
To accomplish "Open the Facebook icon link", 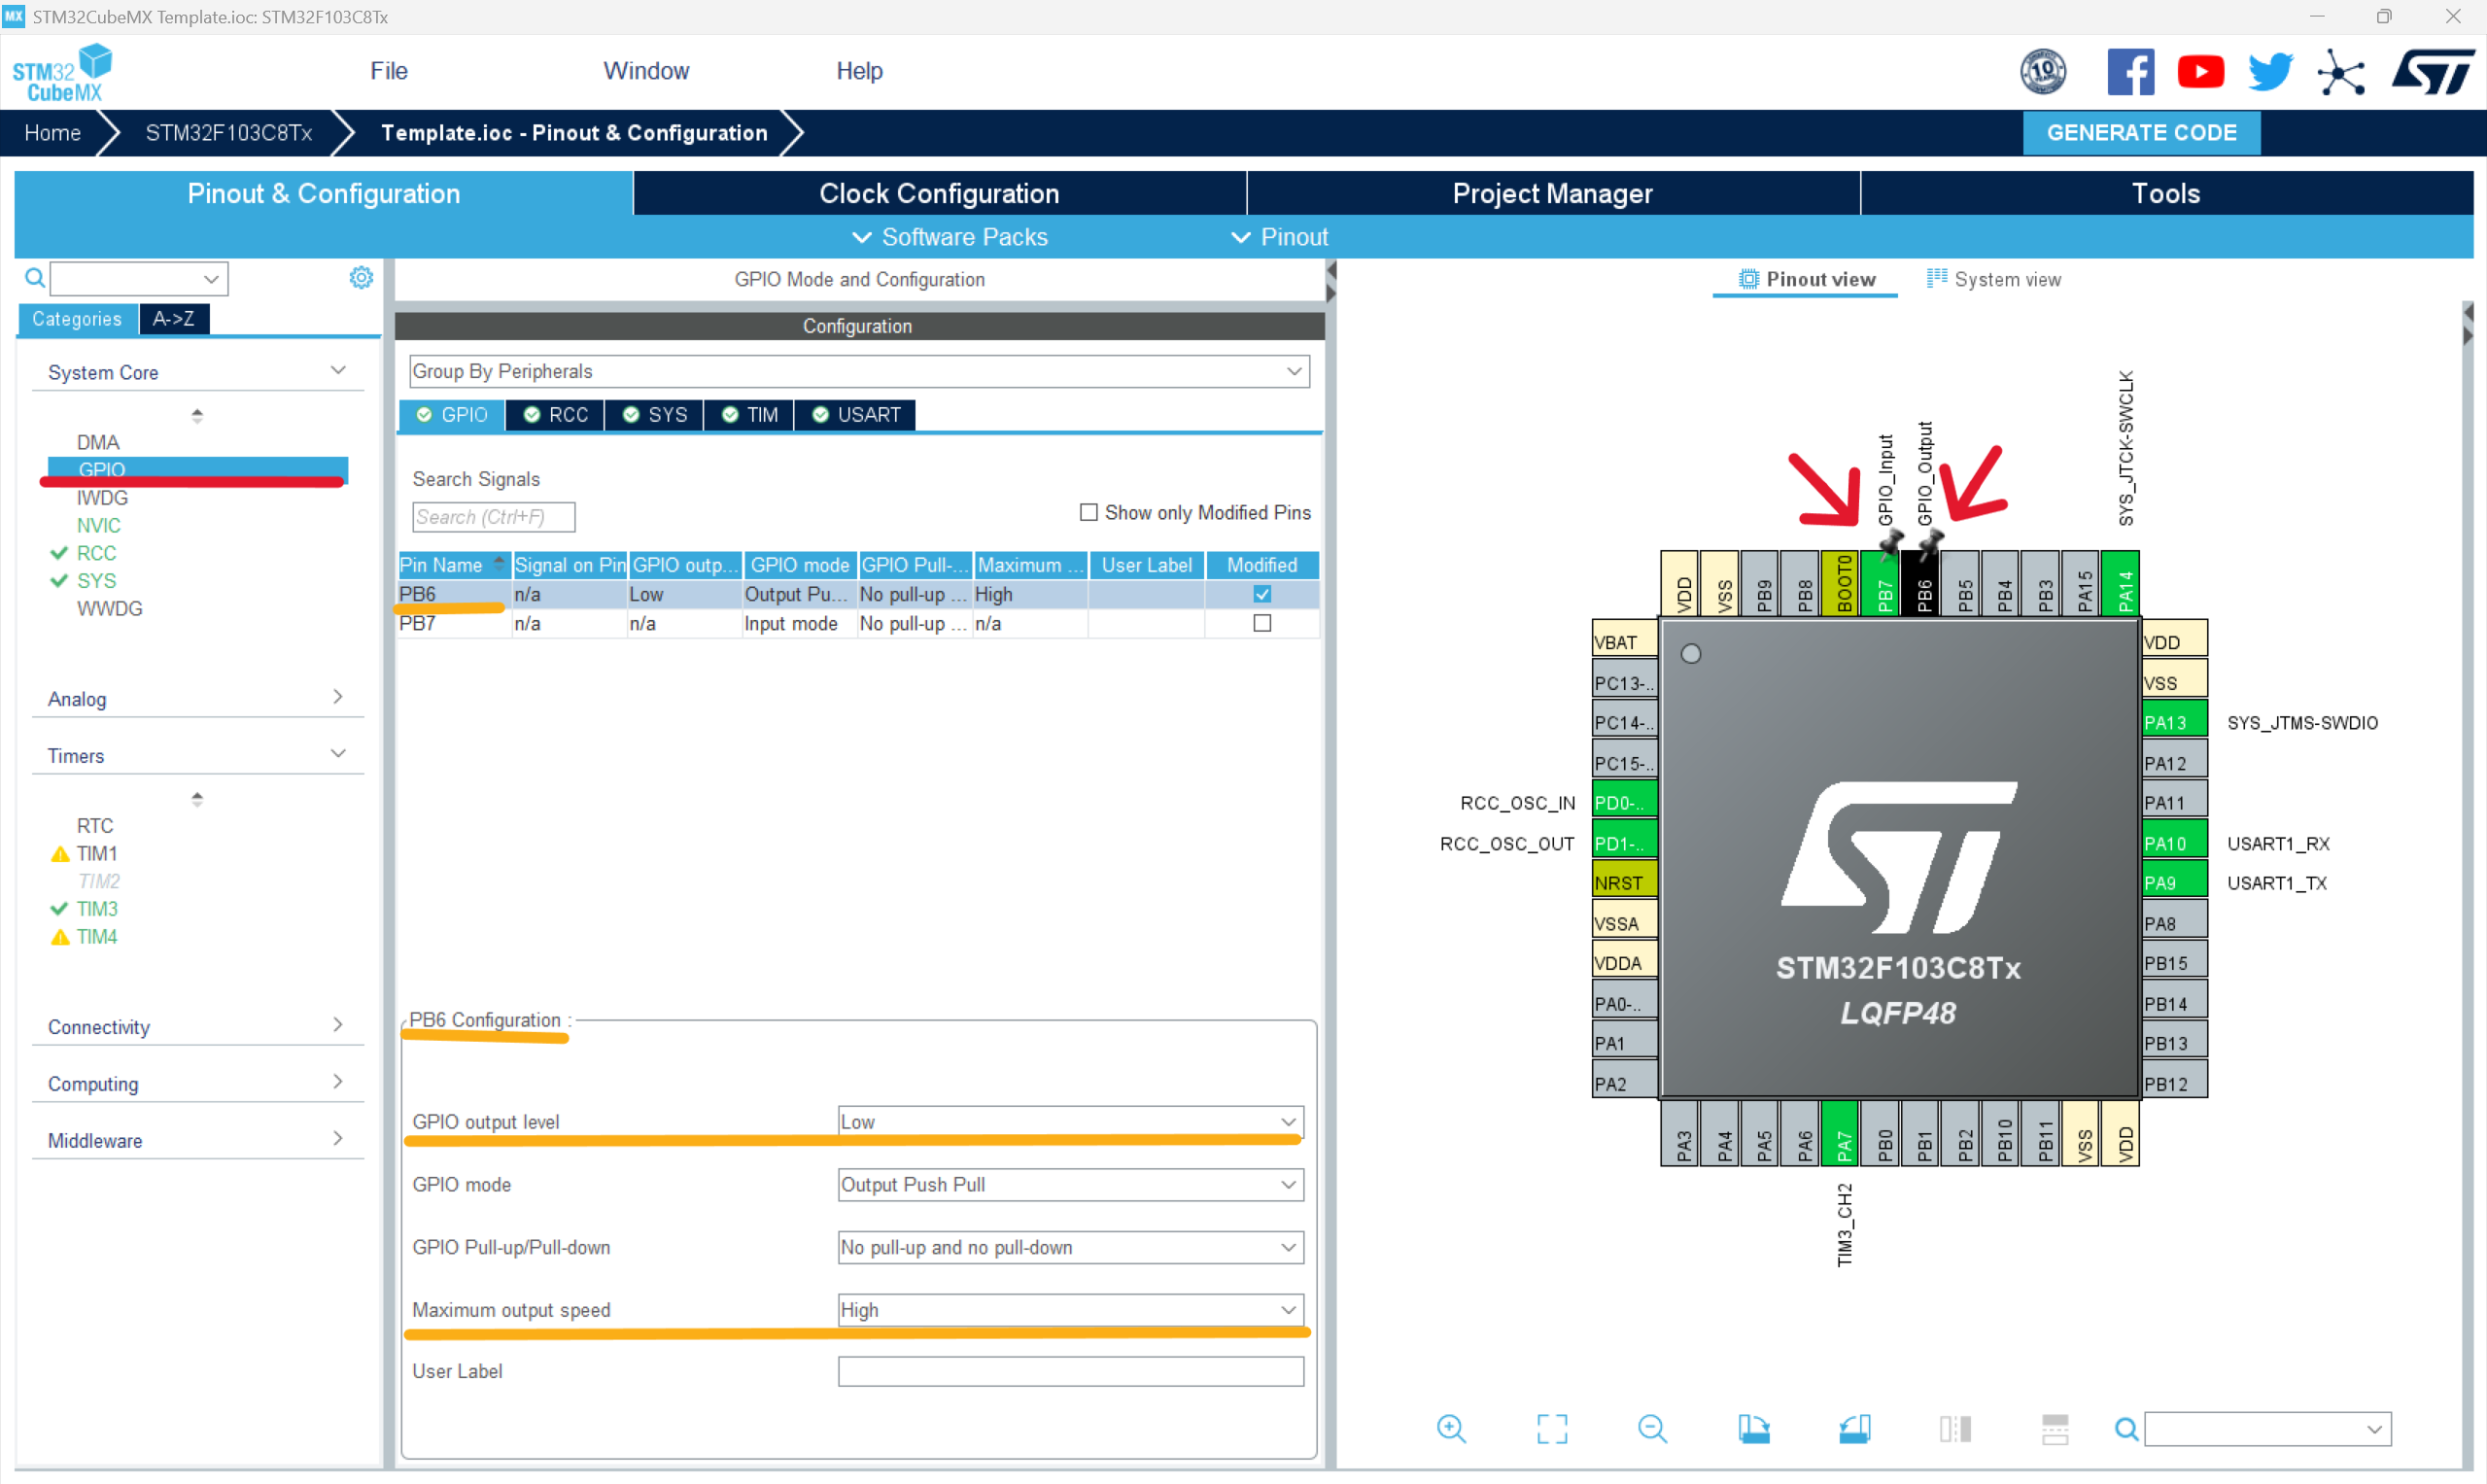I will click(2130, 71).
